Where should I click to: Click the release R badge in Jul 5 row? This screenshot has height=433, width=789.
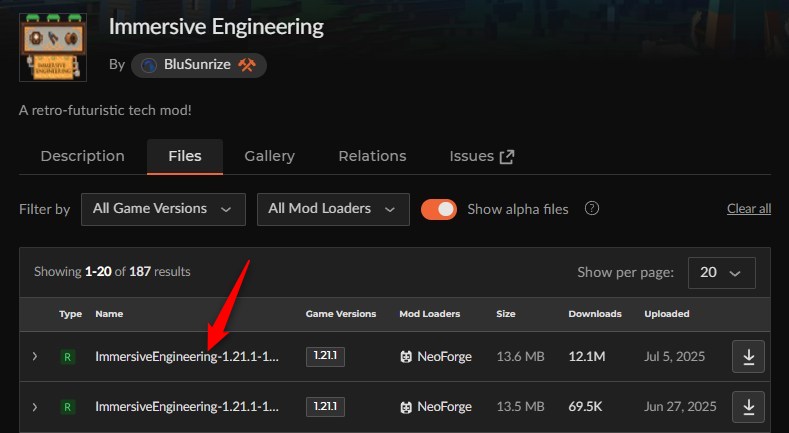(67, 357)
